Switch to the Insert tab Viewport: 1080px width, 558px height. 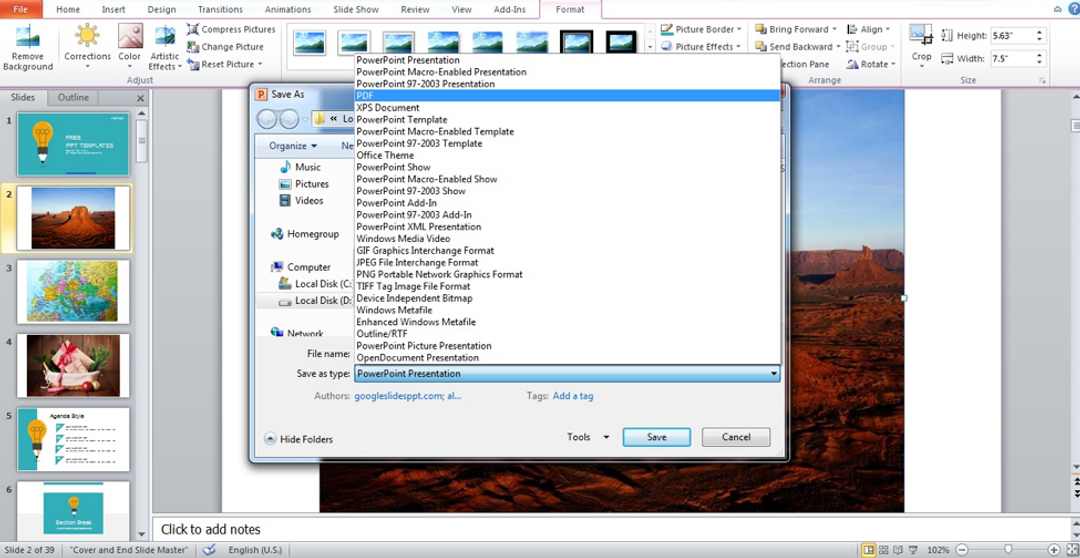[x=114, y=10]
